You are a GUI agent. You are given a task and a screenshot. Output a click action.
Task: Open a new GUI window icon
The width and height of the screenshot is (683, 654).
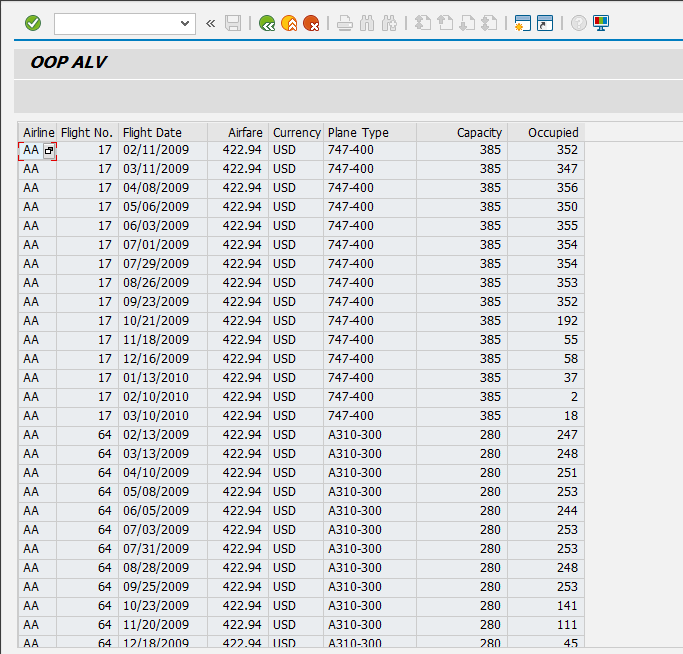coord(521,22)
